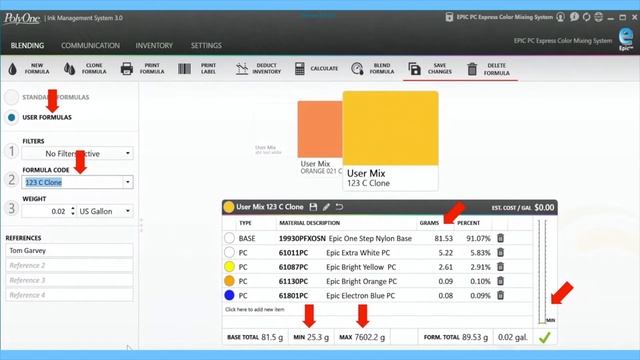The width and height of the screenshot is (640, 360).
Task: Click the Clone Formula button label
Action: point(94,69)
